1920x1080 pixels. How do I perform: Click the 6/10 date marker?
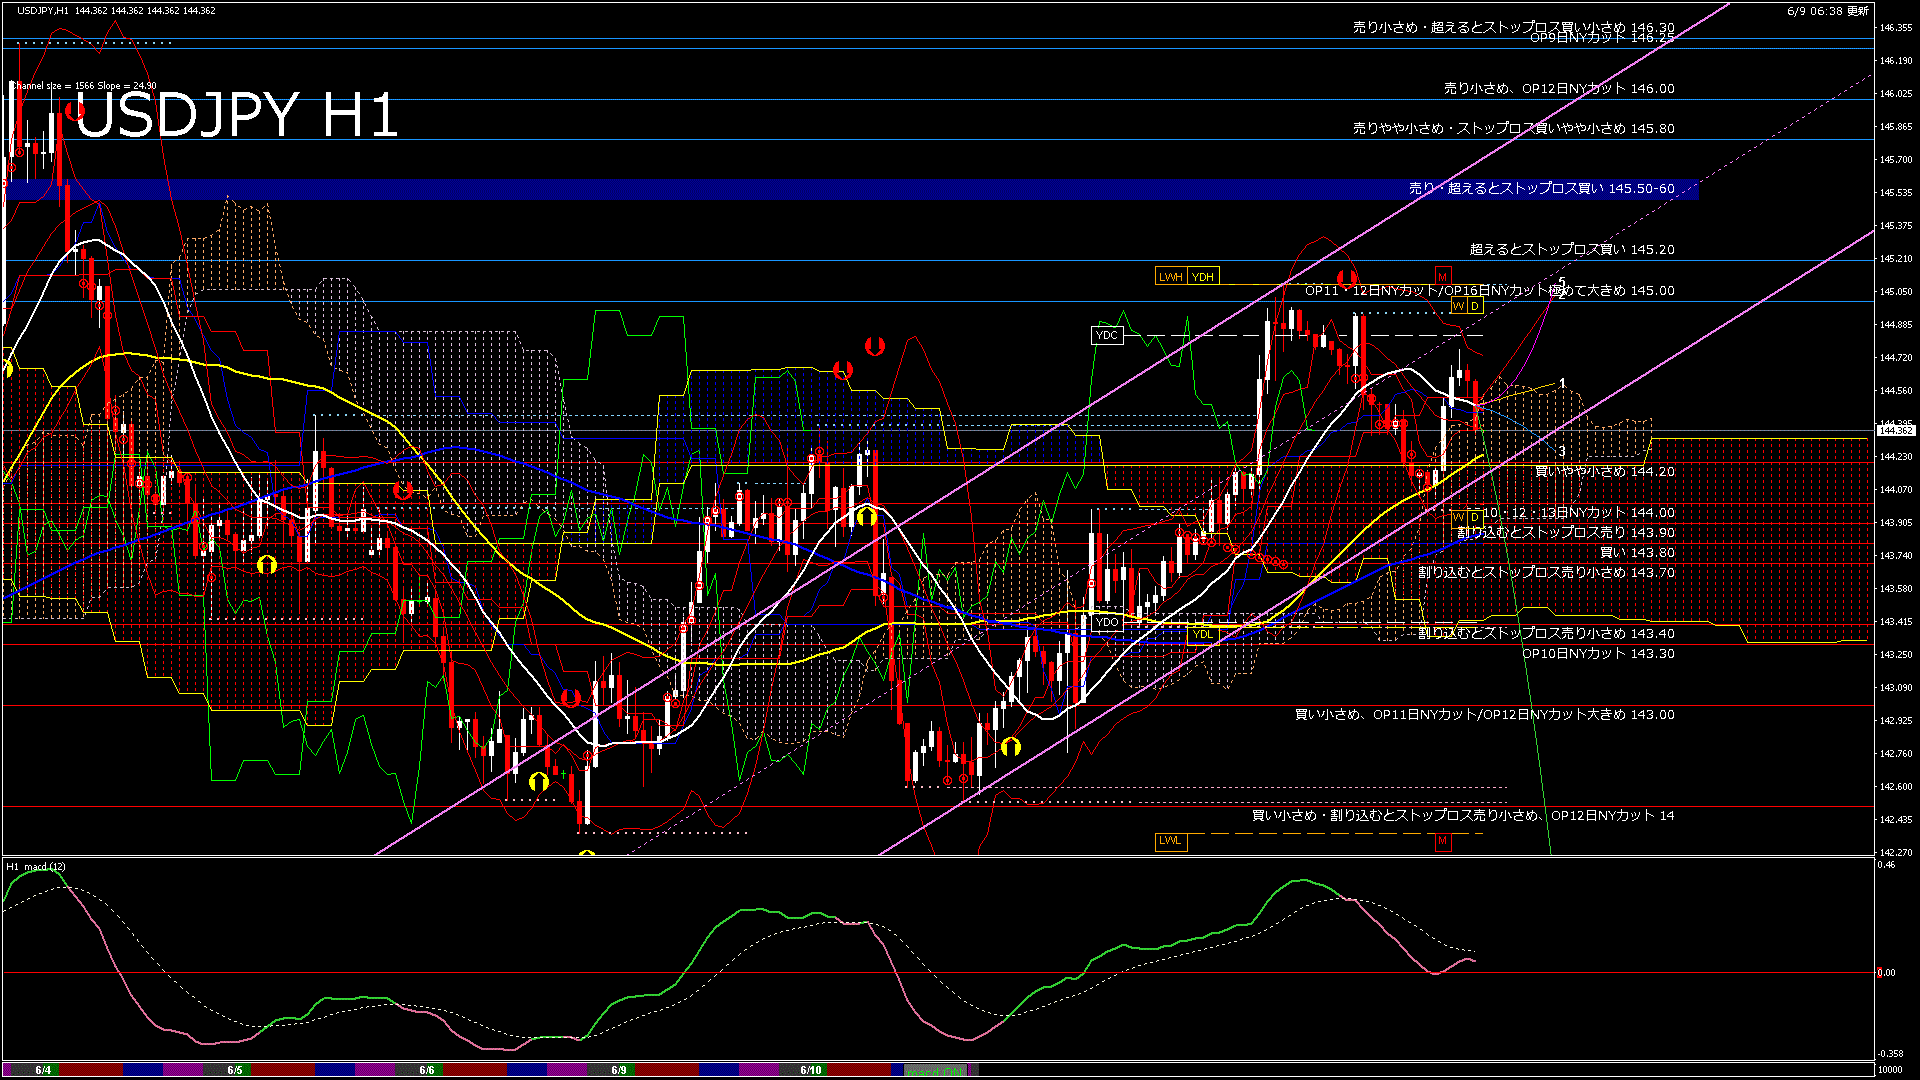coord(810,1070)
